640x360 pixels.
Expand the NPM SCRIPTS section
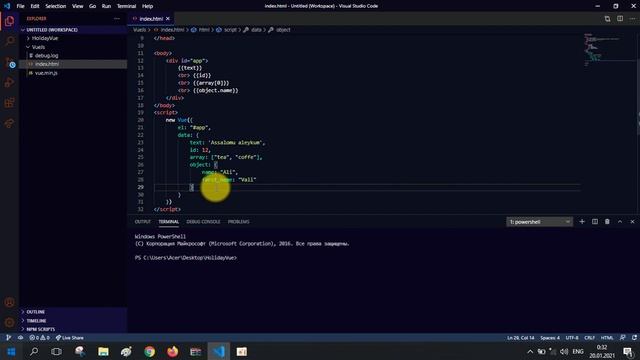(x=73, y=329)
